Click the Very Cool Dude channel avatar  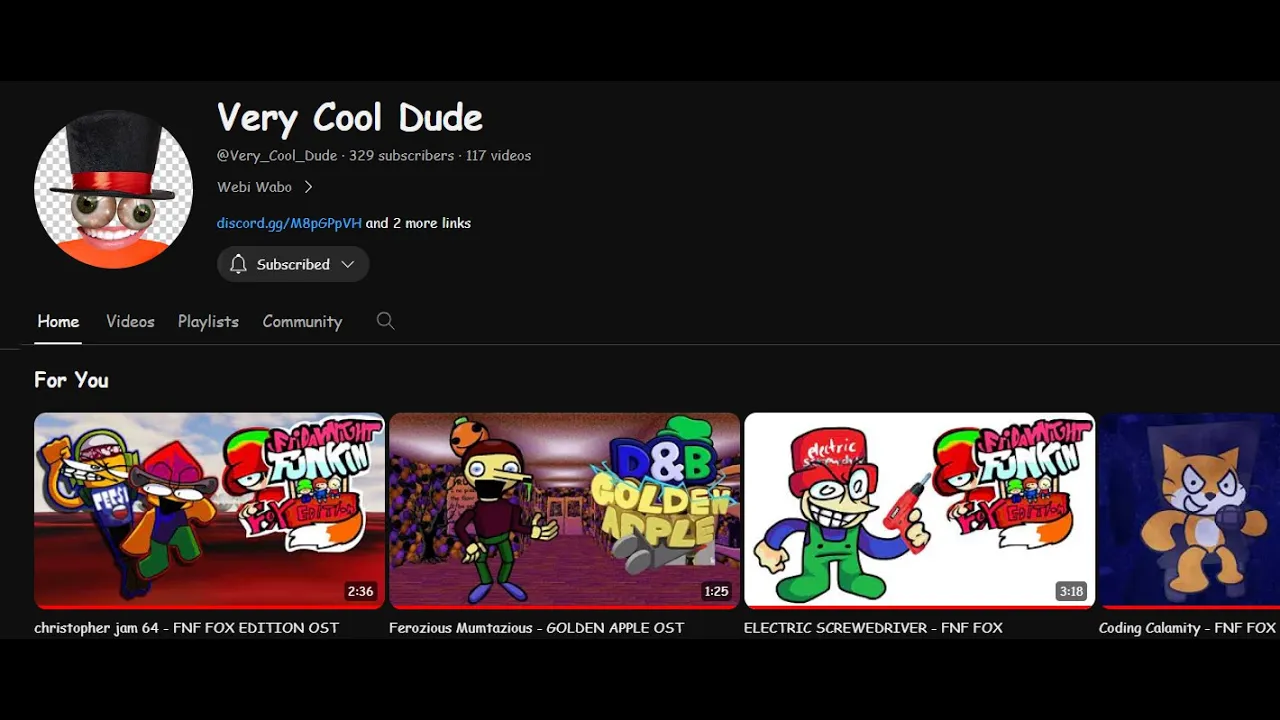(113, 189)
